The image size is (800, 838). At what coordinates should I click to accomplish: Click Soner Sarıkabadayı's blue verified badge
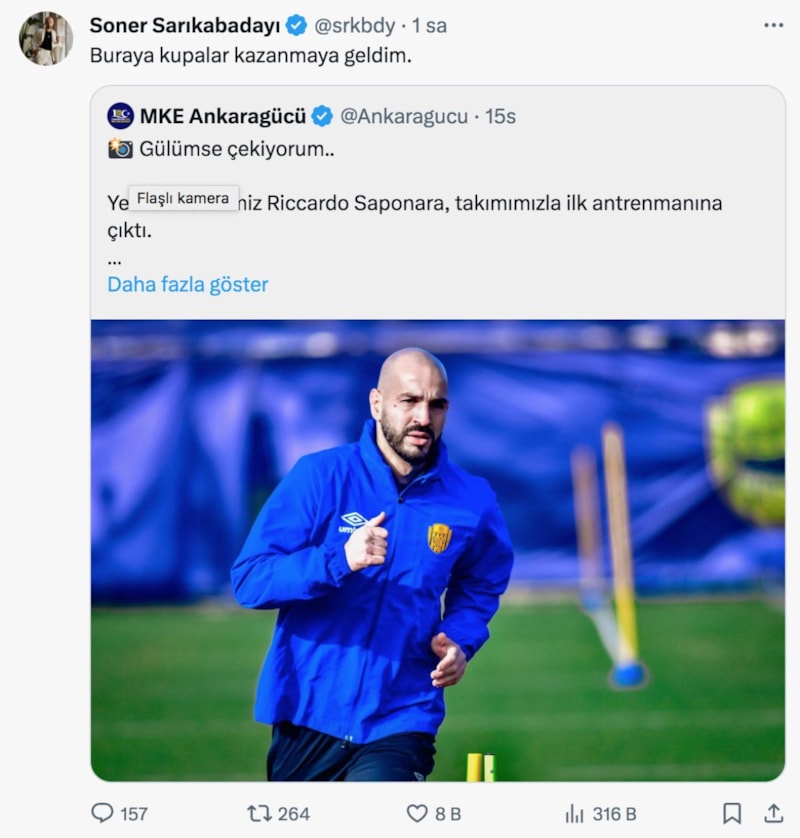(x=296, y=26)
